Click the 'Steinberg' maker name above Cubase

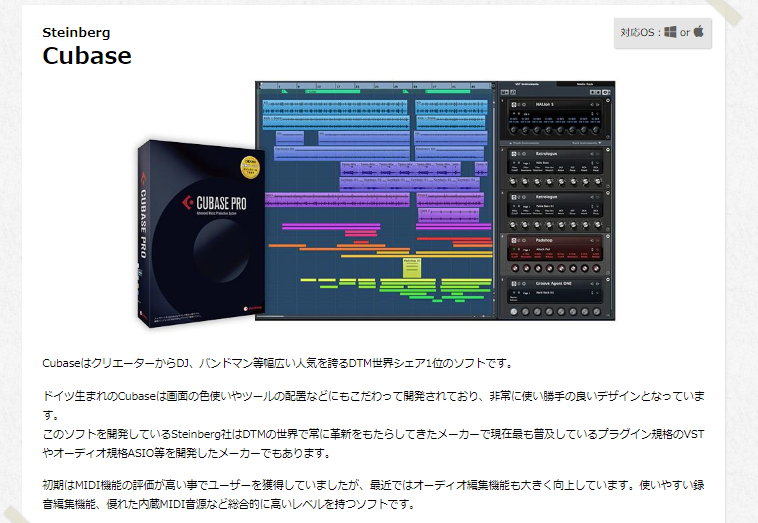click(x=76, y=32)
